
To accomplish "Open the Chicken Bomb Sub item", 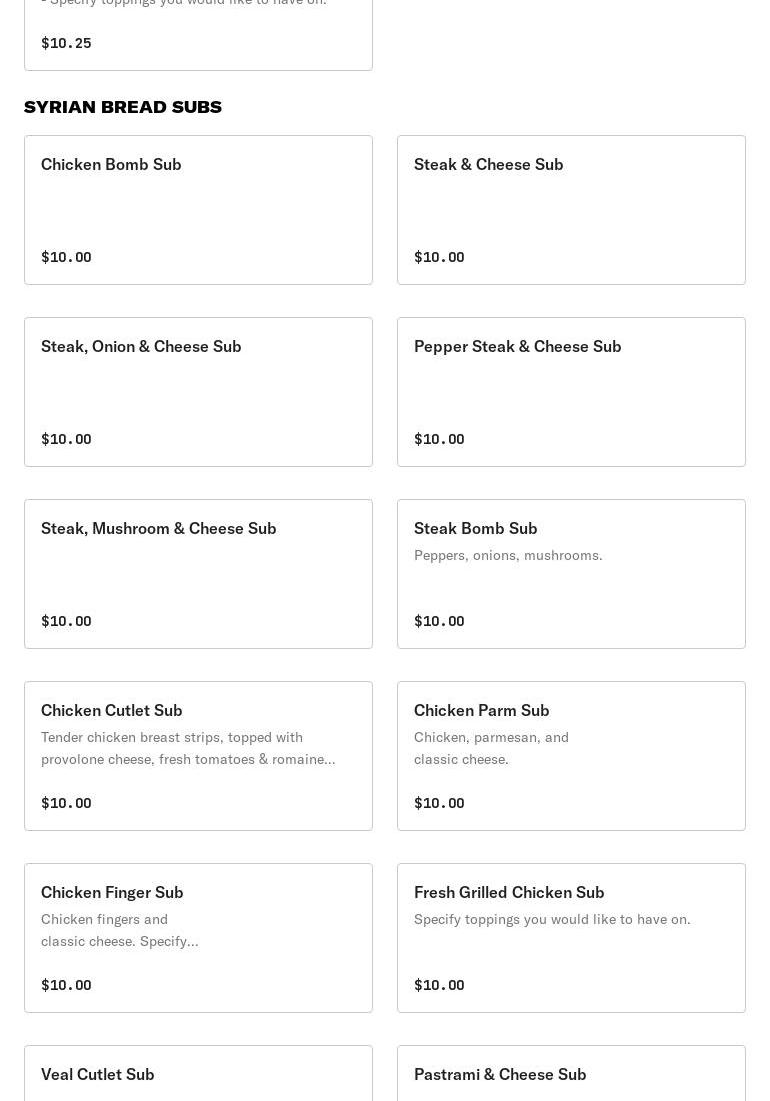I will coord(198,210).
